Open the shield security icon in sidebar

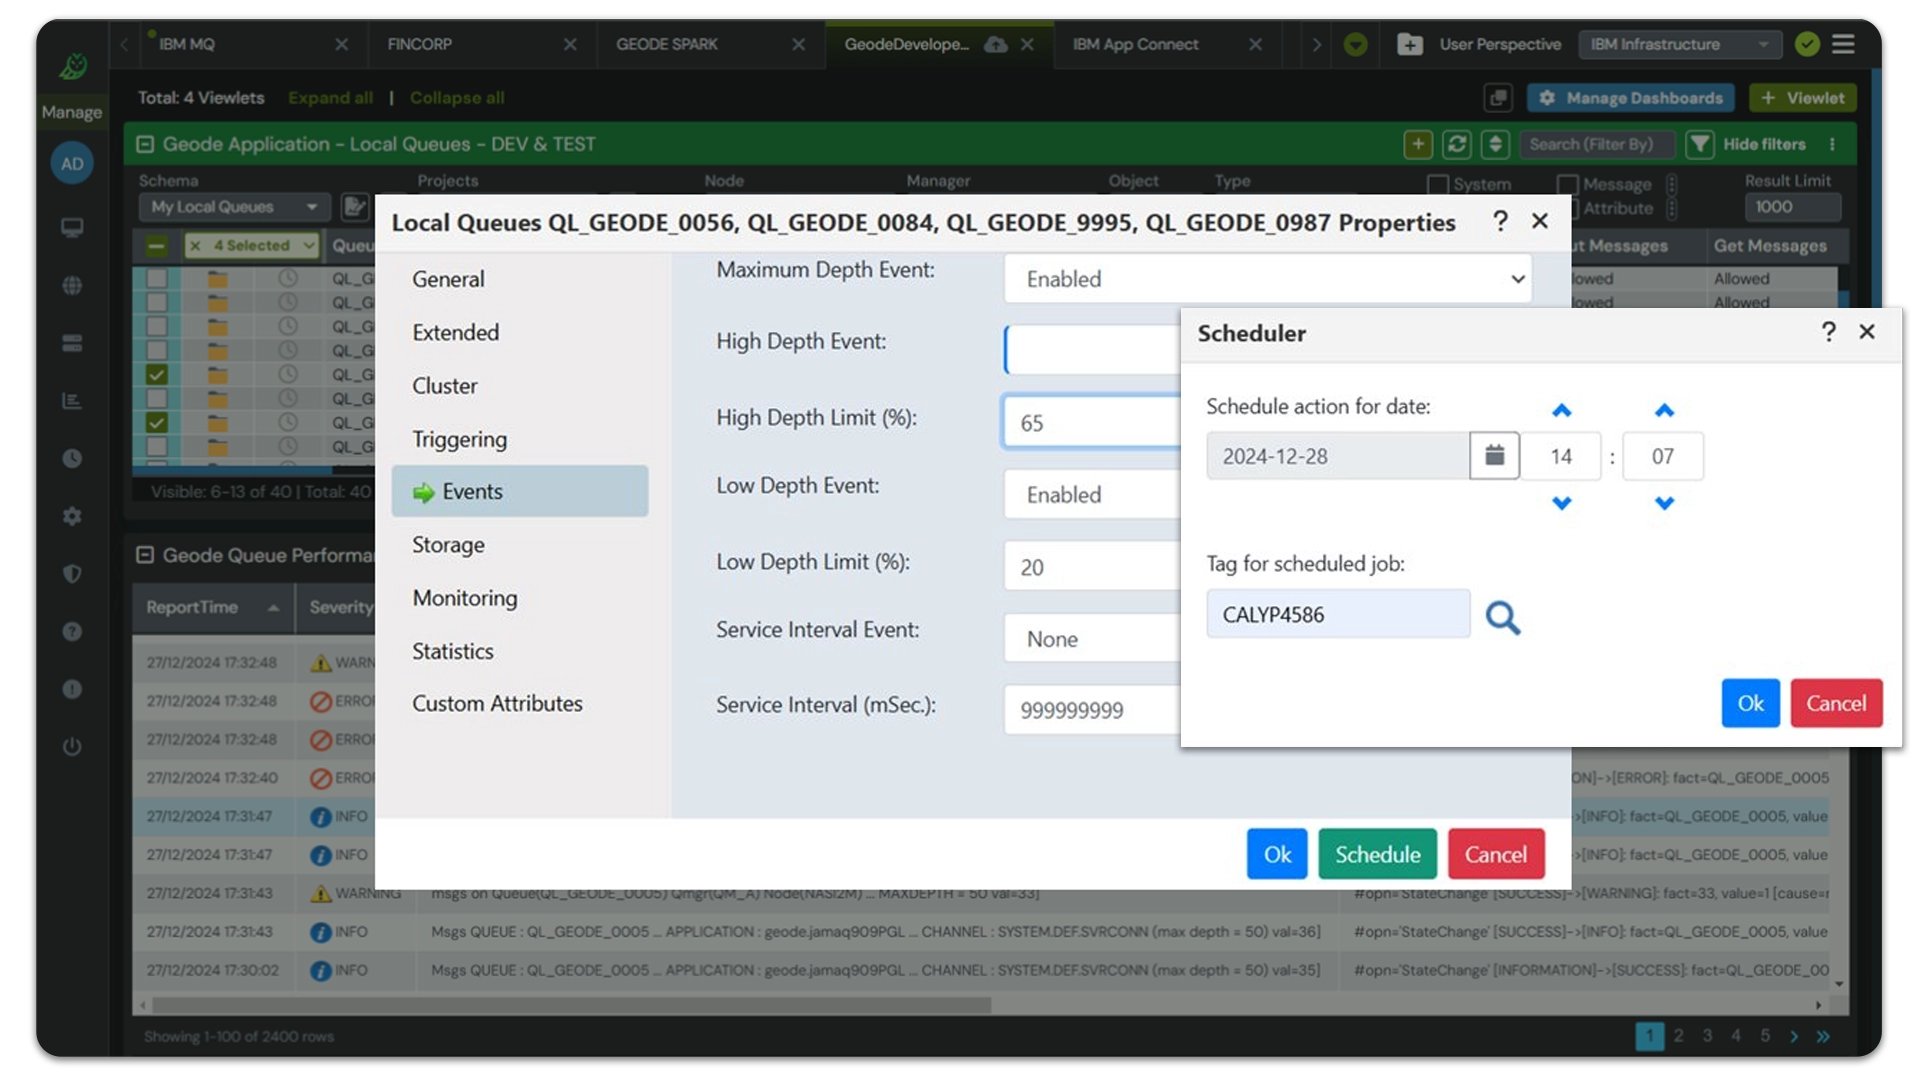pos(72,573)
